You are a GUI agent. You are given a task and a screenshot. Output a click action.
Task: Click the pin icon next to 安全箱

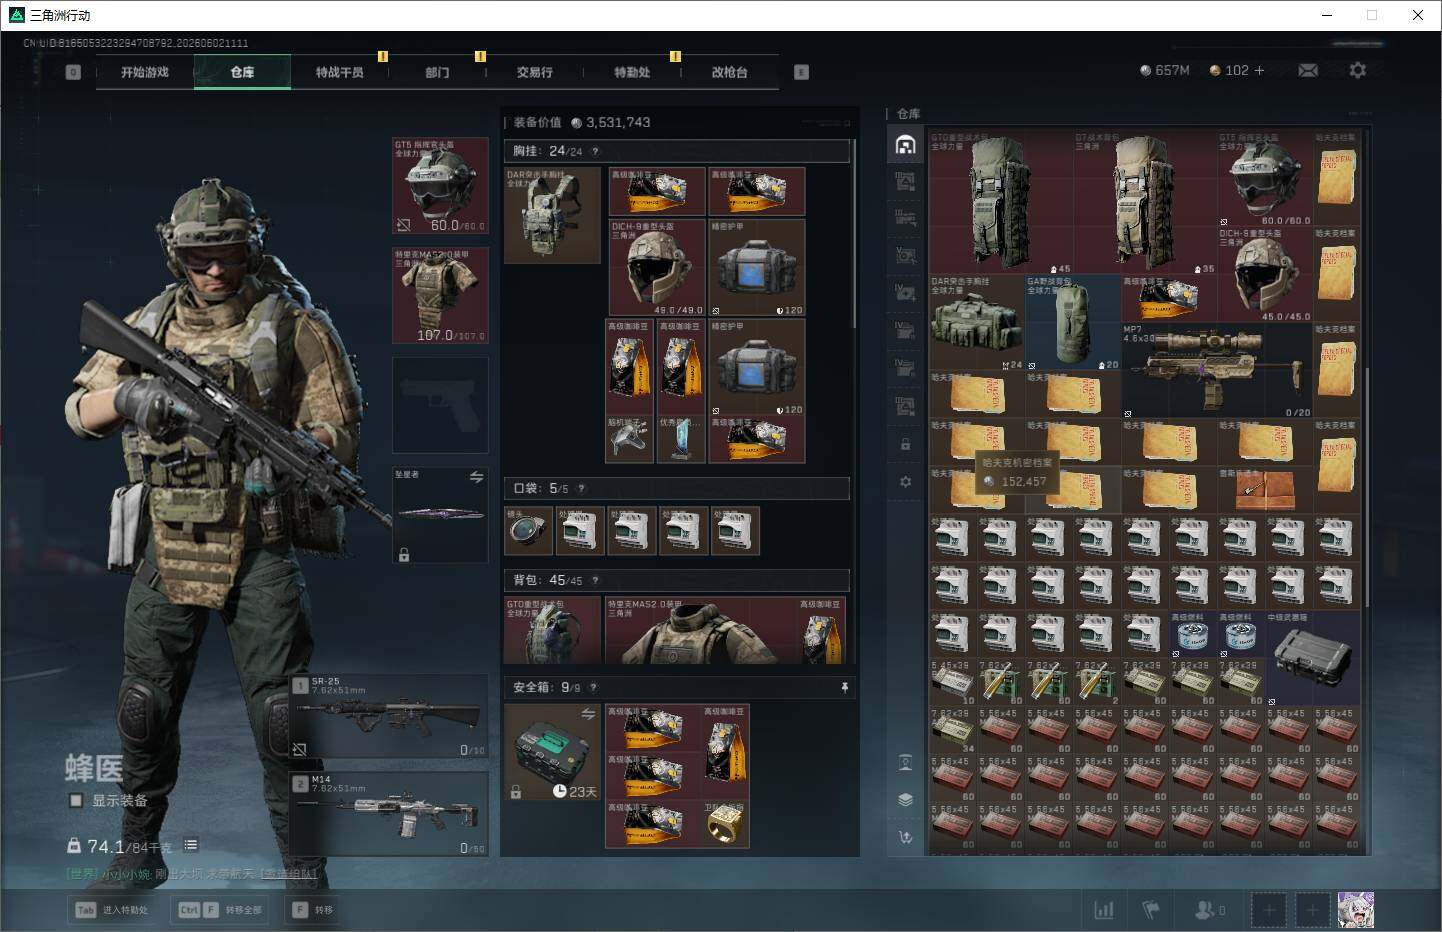pyautogui.click(x=845, y=687)
